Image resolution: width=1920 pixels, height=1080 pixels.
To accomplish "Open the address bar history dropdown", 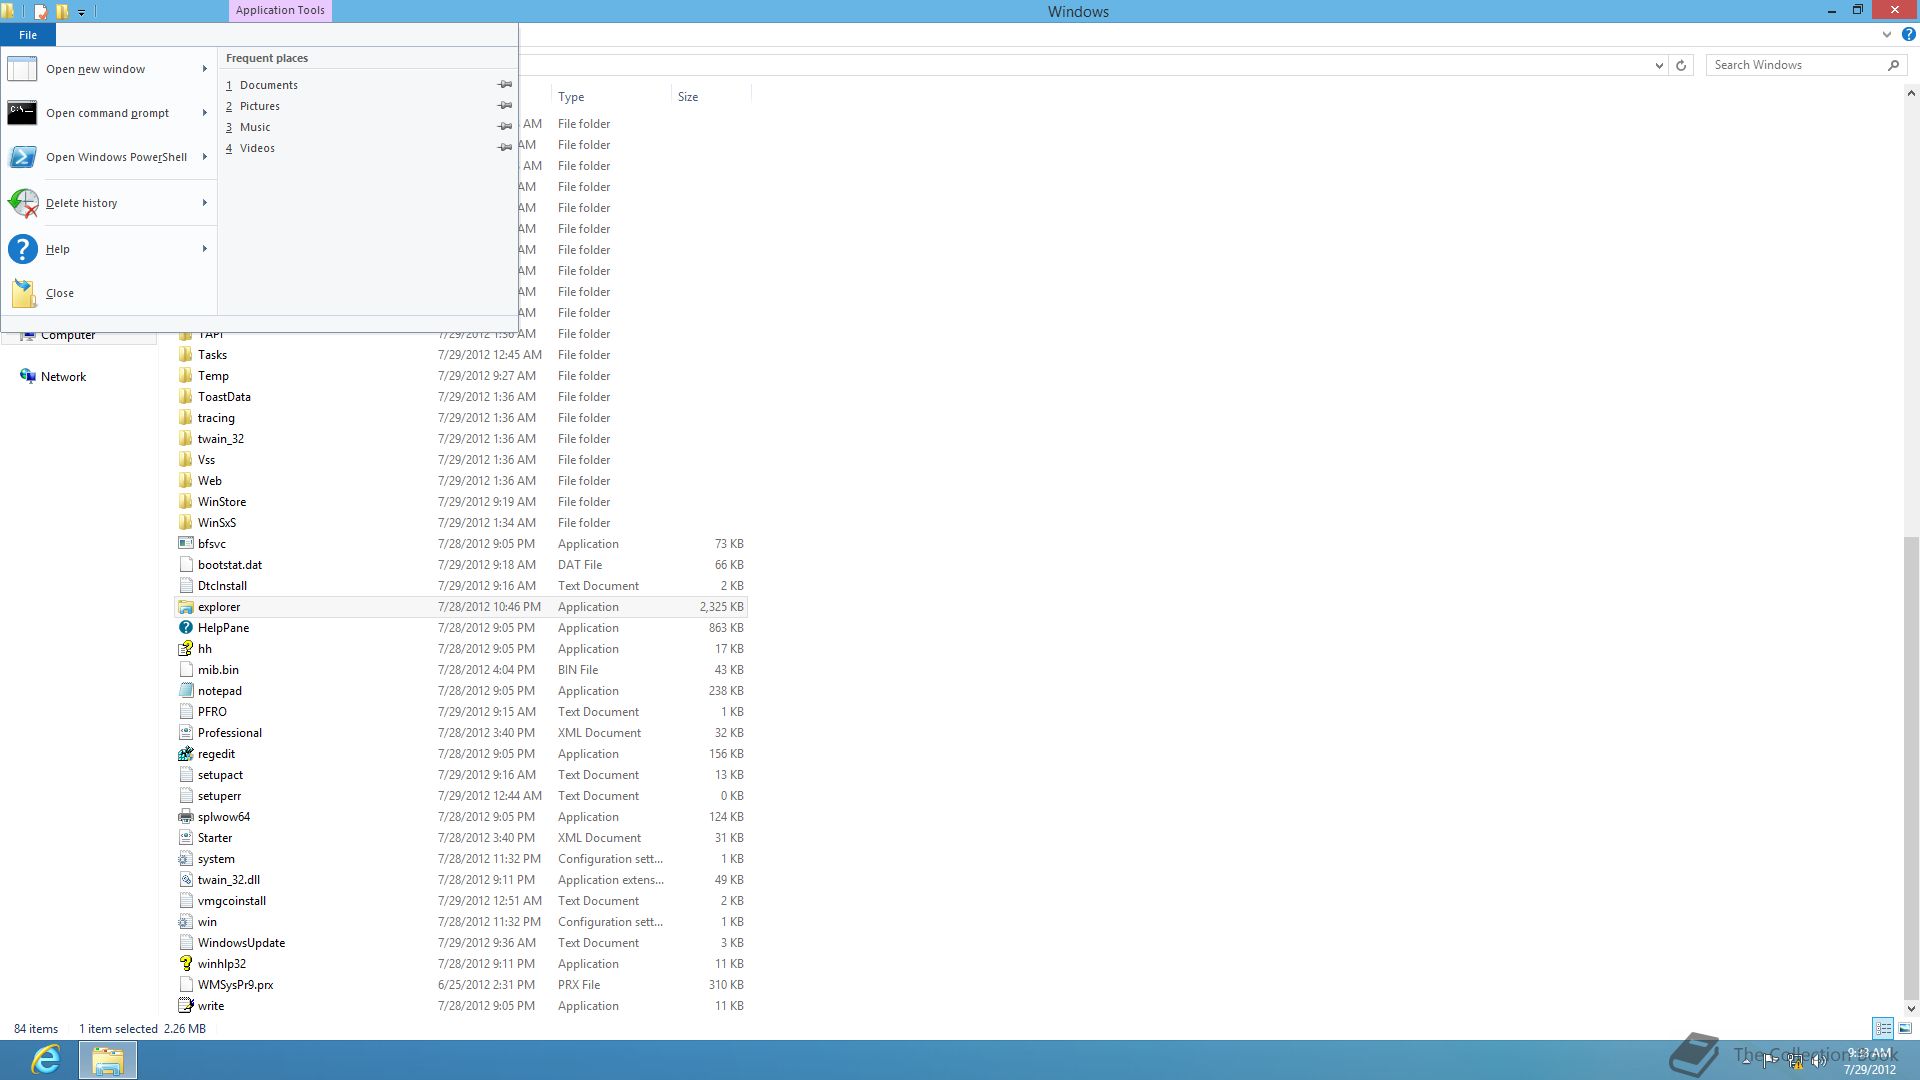I will 1659,65.
